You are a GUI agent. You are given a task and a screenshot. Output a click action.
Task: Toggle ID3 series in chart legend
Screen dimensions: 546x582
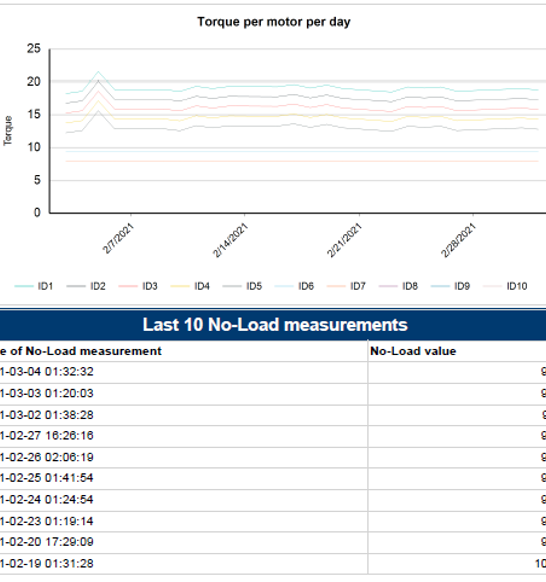[x=138, y=286]
